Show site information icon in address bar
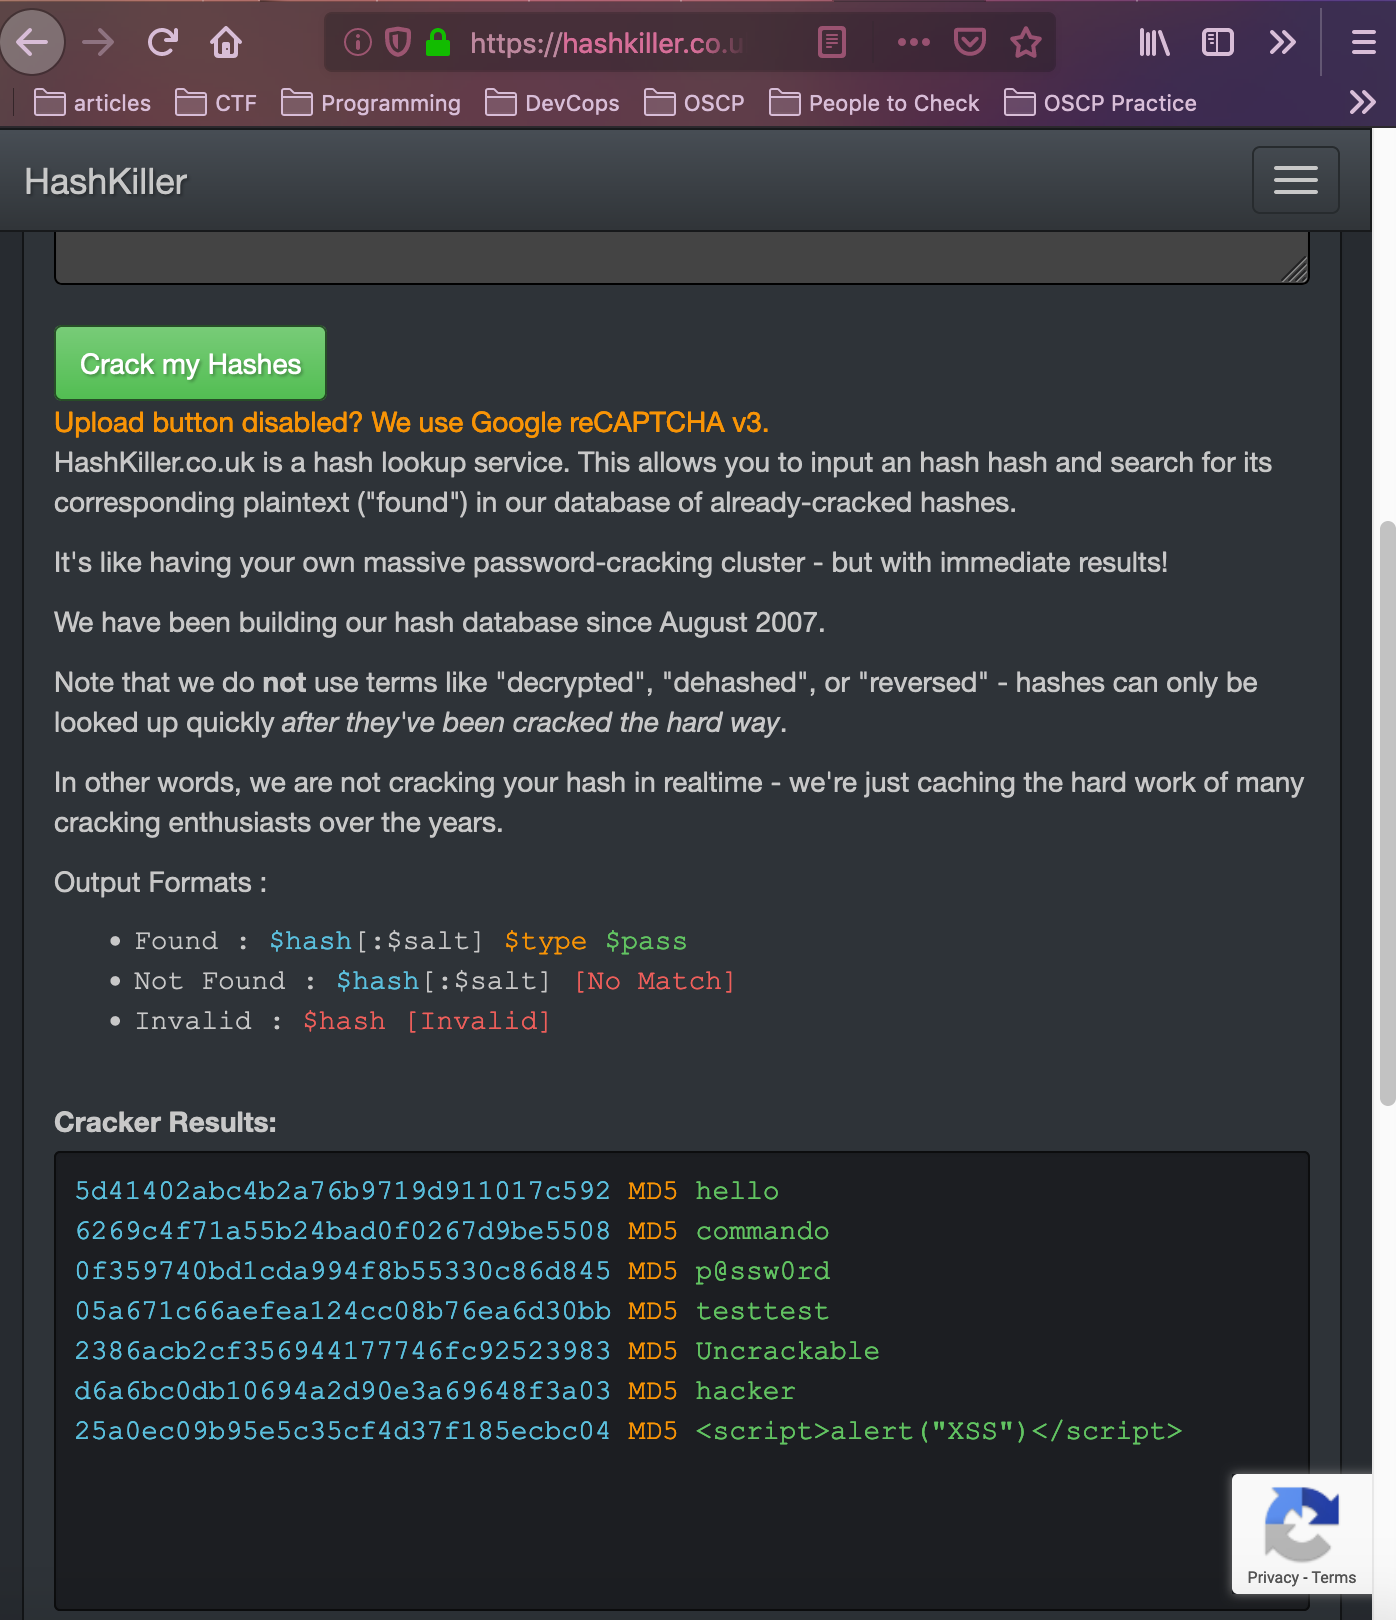The height and width of the screenshot is (1620, 1396). [357, 42]
